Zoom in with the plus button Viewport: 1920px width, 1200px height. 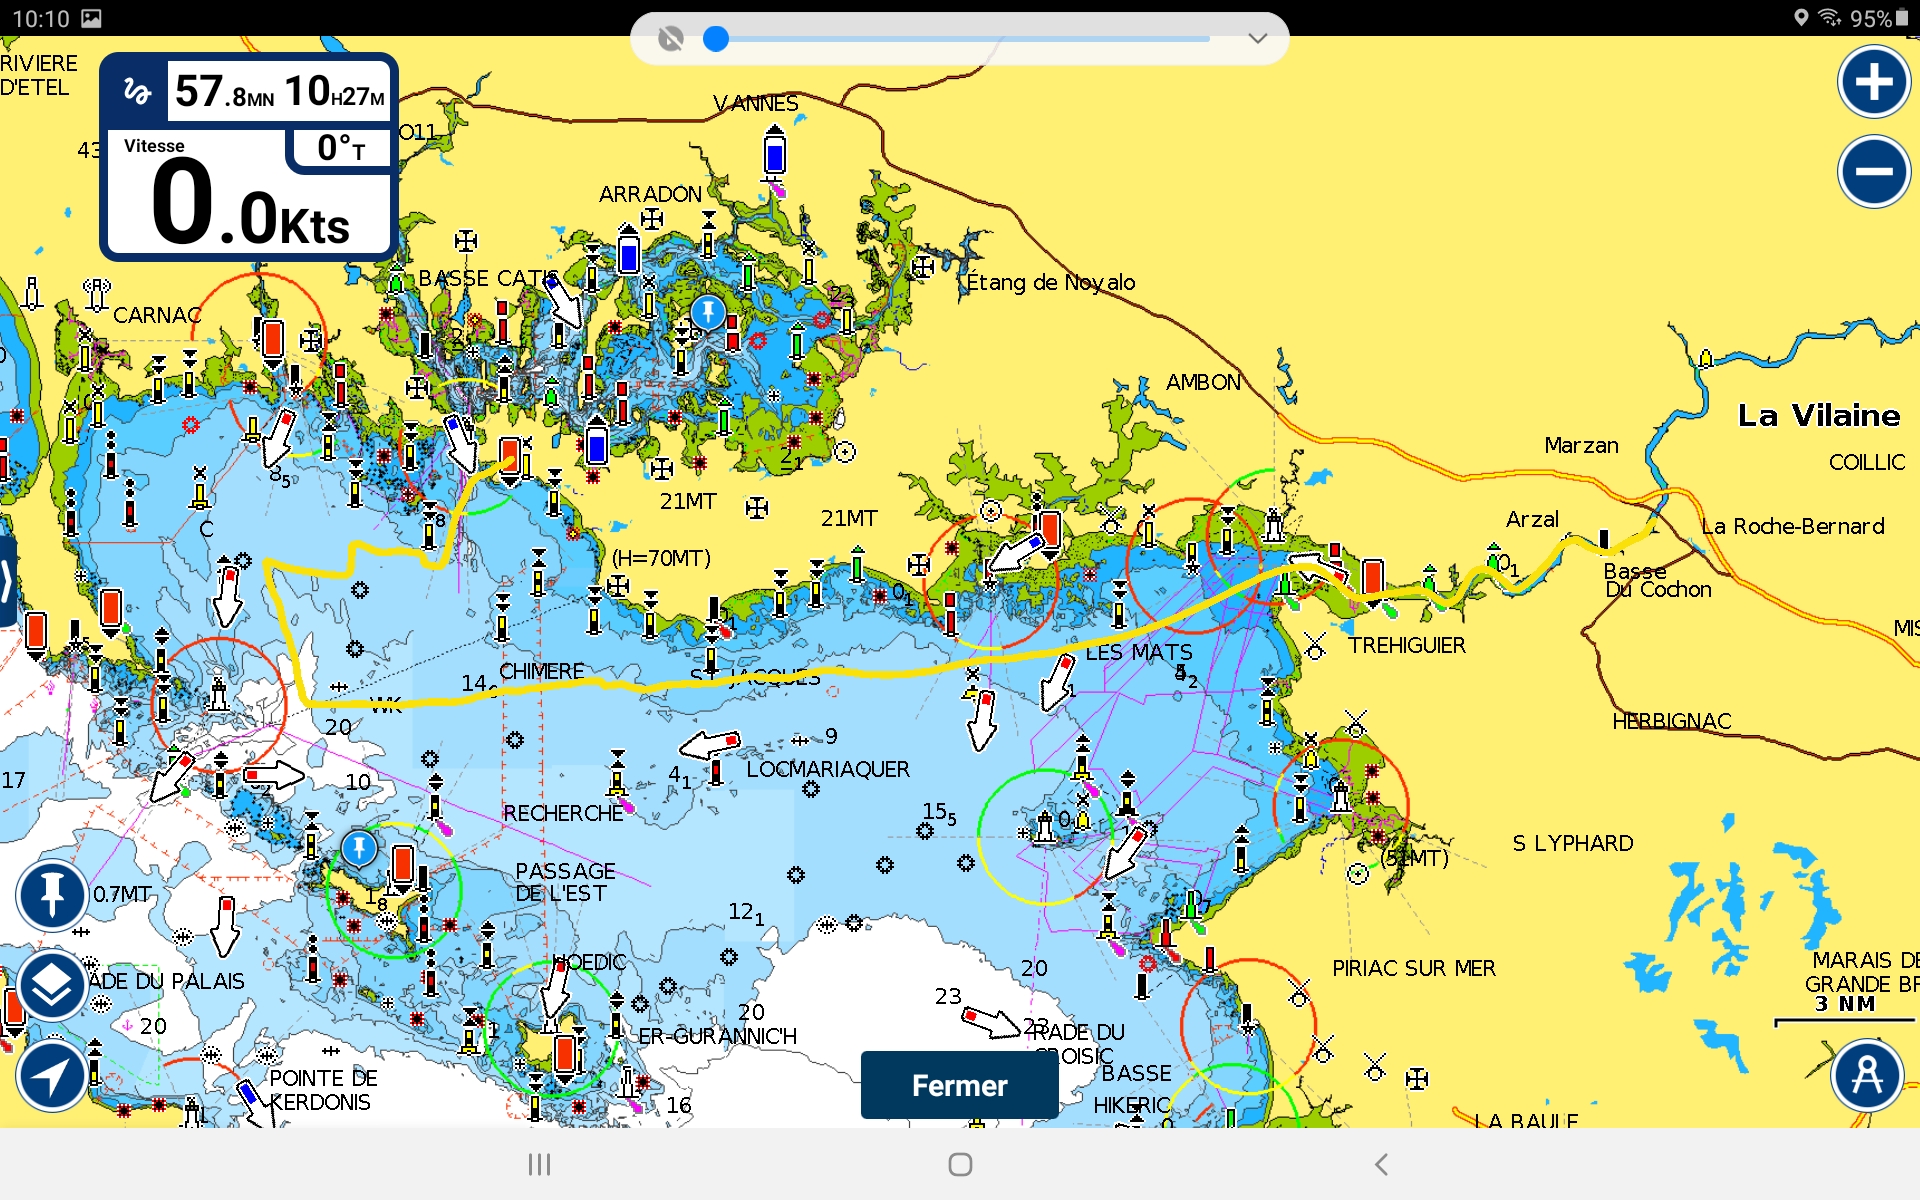click(x=1873, y=82)
